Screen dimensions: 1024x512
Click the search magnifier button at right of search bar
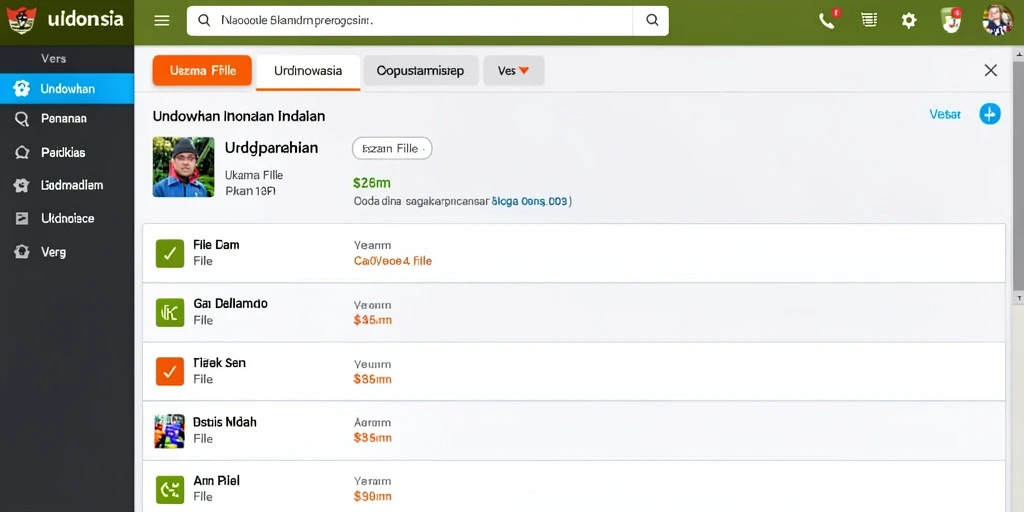[652, 21]
